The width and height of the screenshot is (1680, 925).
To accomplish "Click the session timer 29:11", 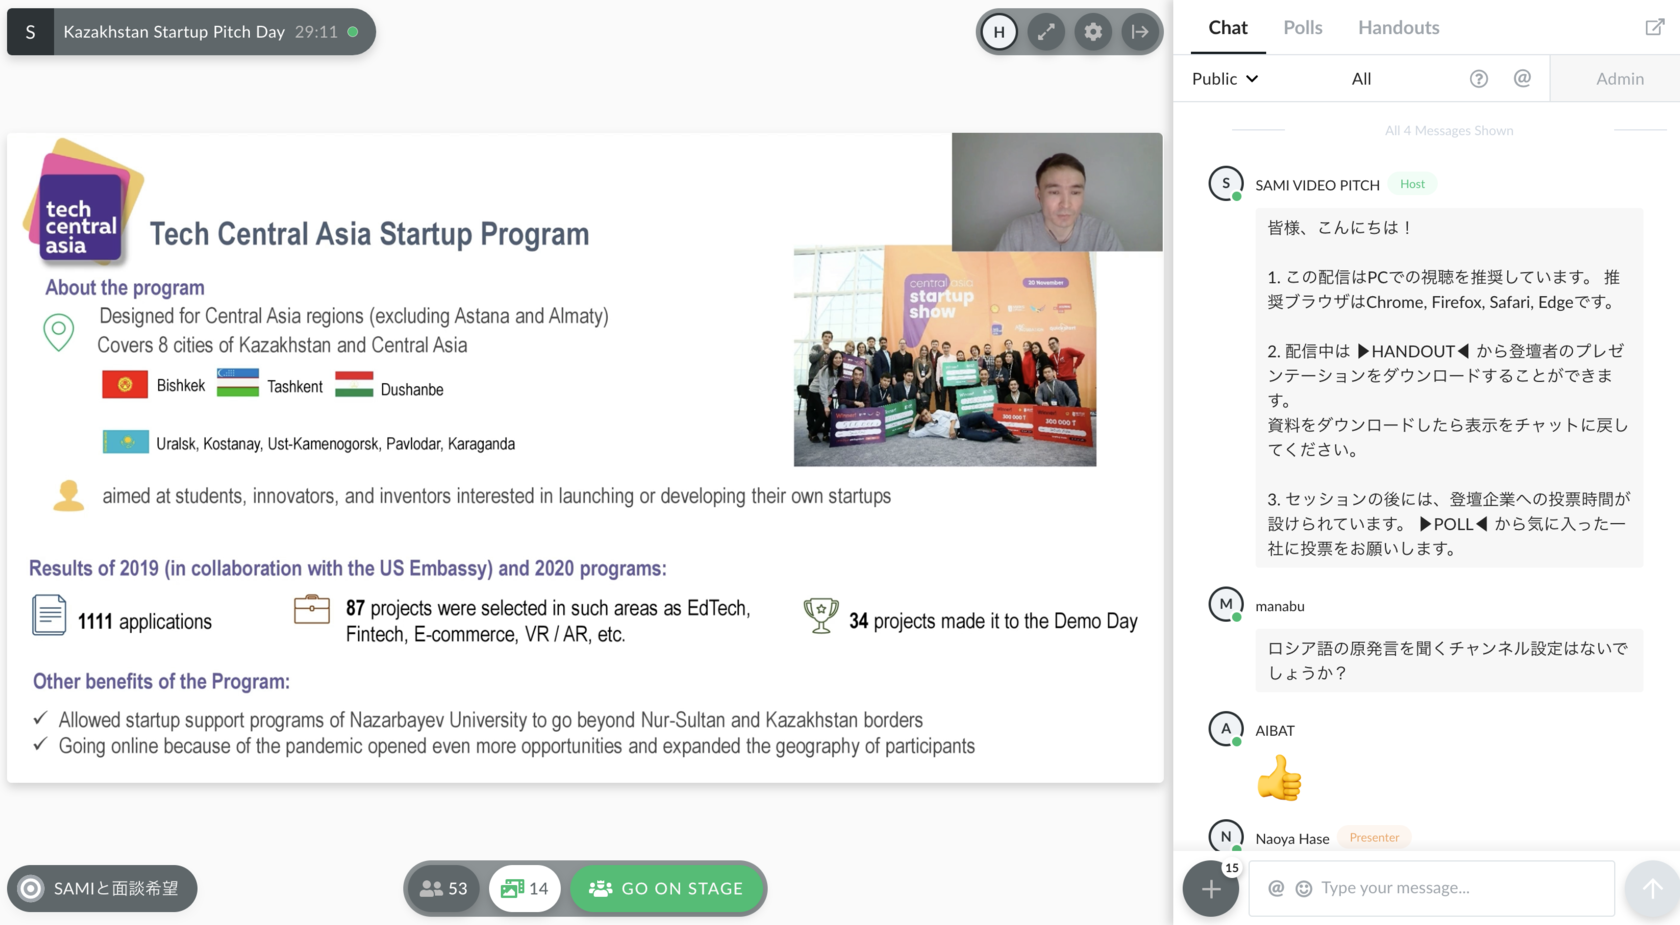I will click(316, 32).
